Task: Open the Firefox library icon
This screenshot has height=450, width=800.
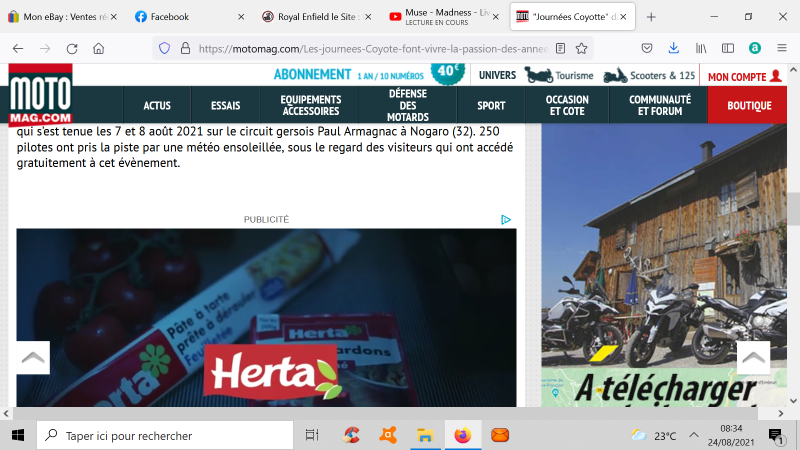Action: [x=701, y=48]
